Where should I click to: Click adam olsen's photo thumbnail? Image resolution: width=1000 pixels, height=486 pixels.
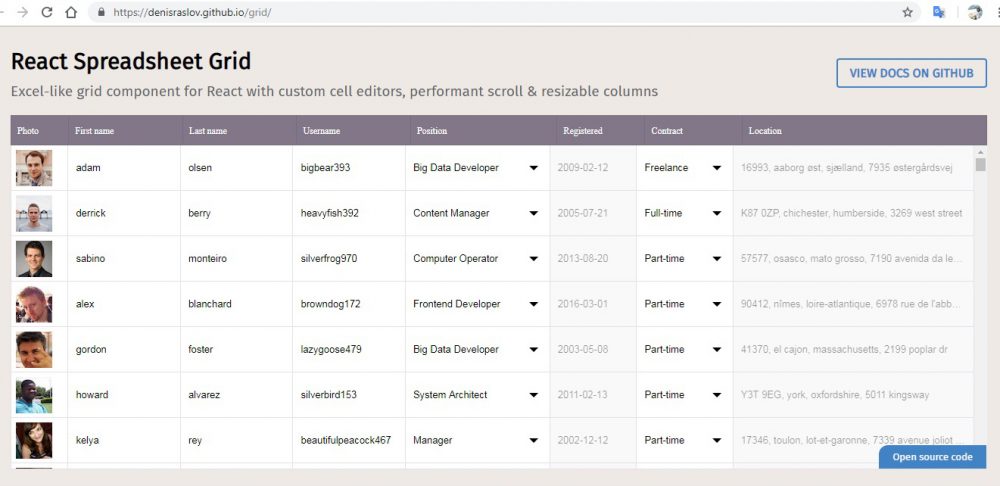[34, 168]
